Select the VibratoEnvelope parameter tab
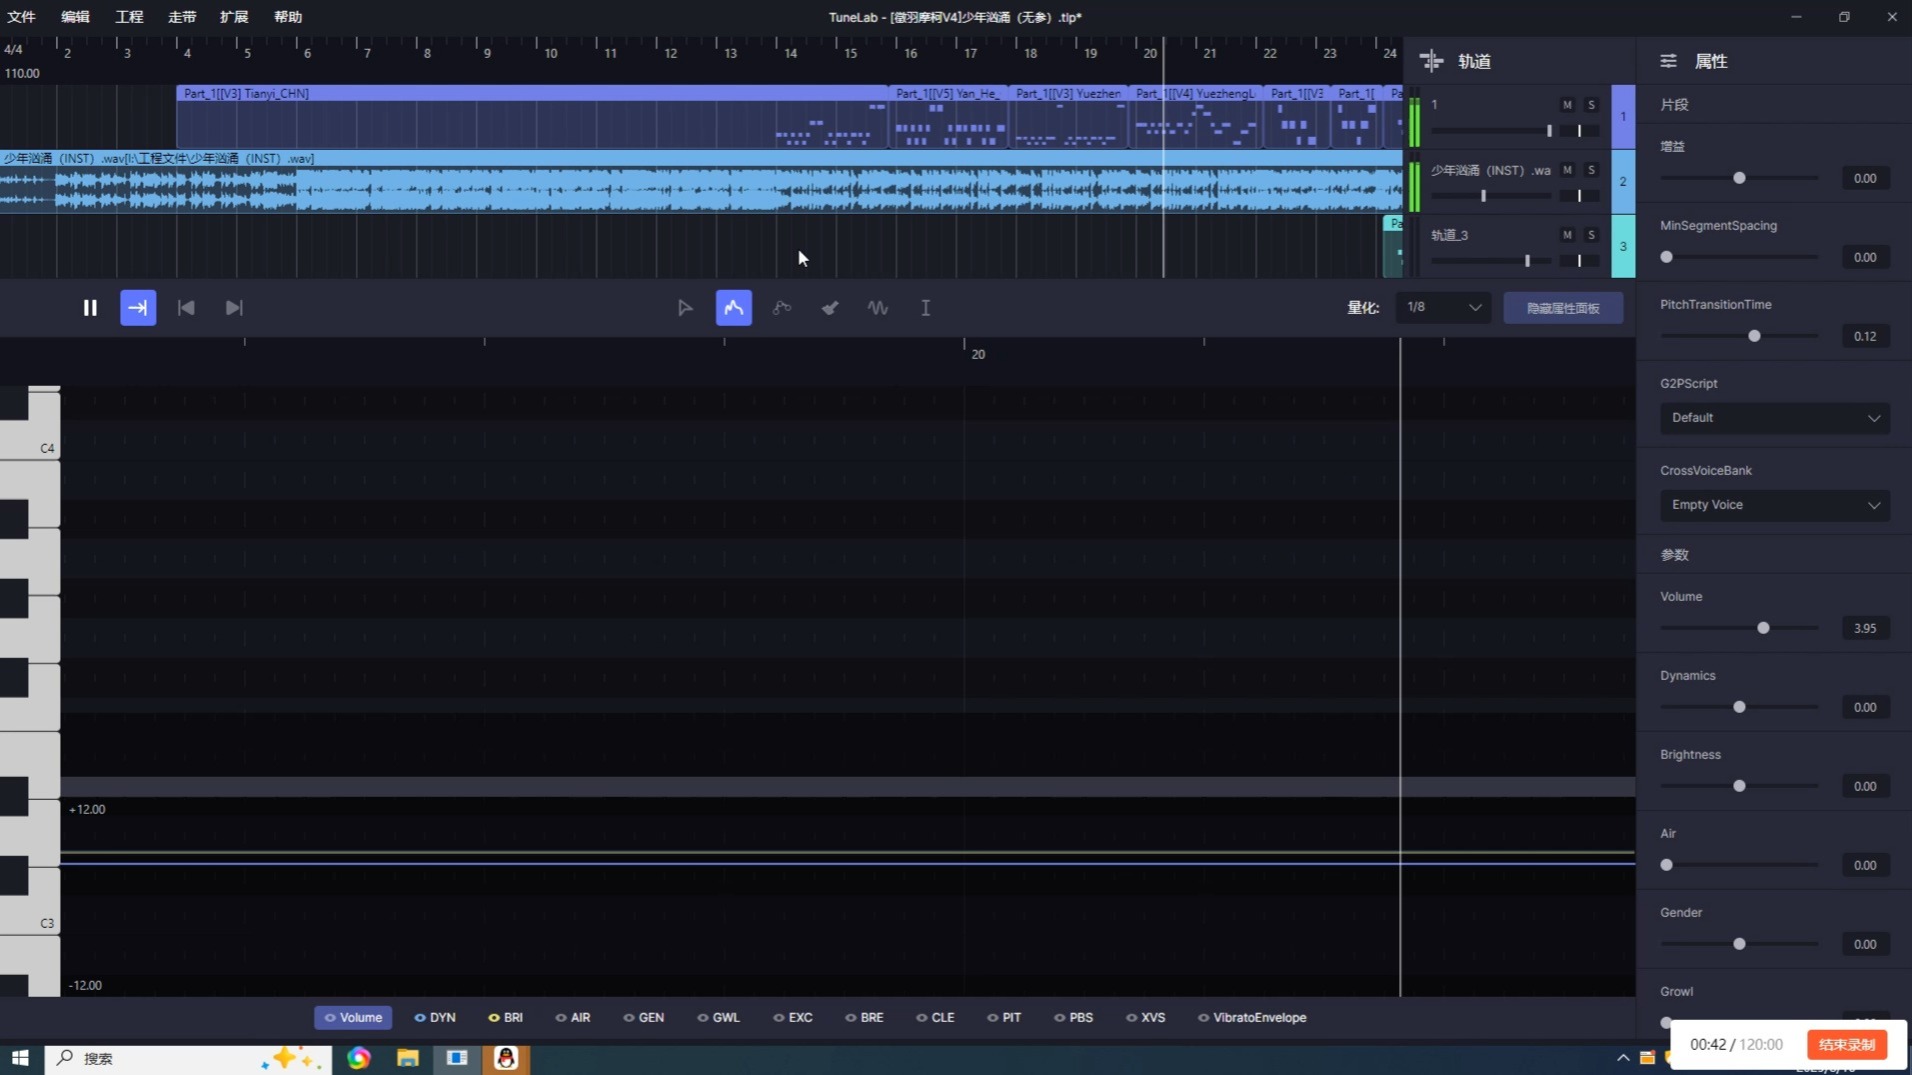Viewport: 1912px width, 1075px height. [x=1252, y=1018]
